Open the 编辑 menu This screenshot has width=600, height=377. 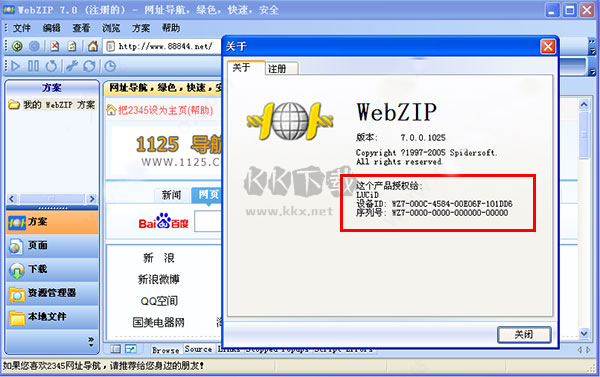coord(52,28)
